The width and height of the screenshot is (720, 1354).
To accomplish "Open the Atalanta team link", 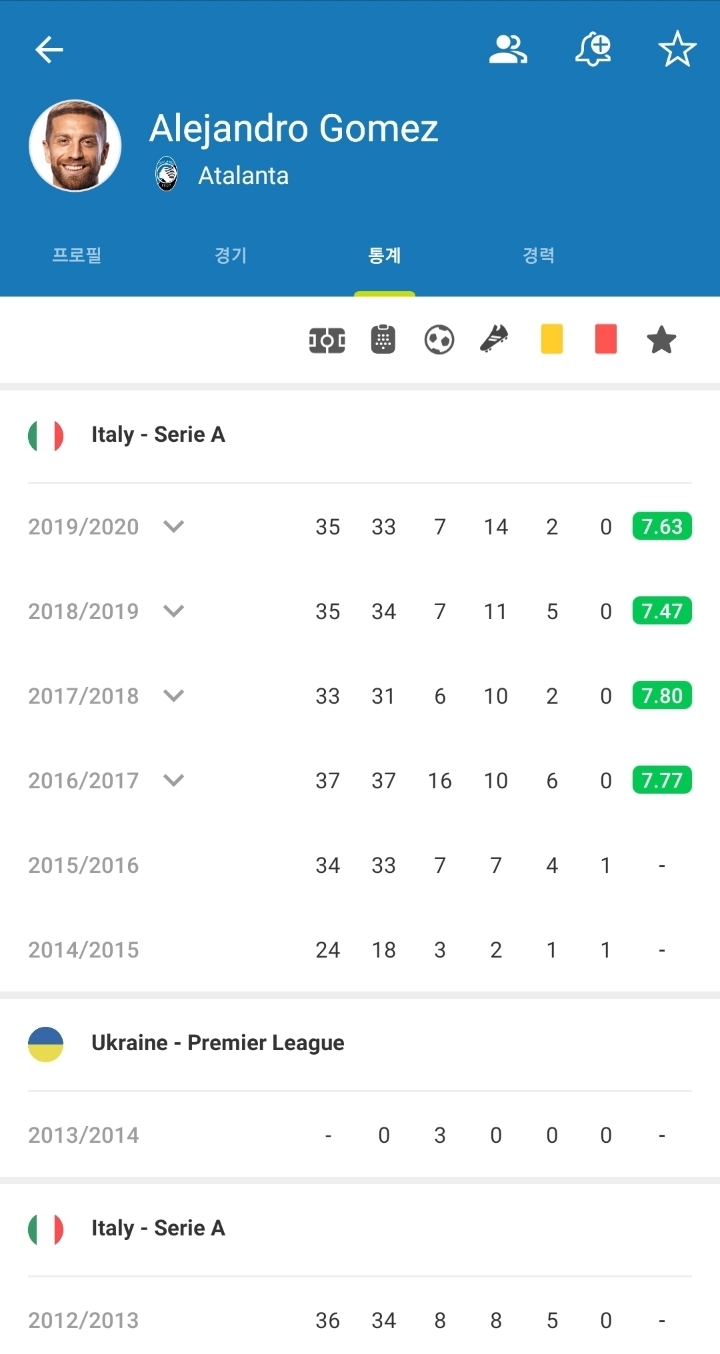I will click(243, 176).
